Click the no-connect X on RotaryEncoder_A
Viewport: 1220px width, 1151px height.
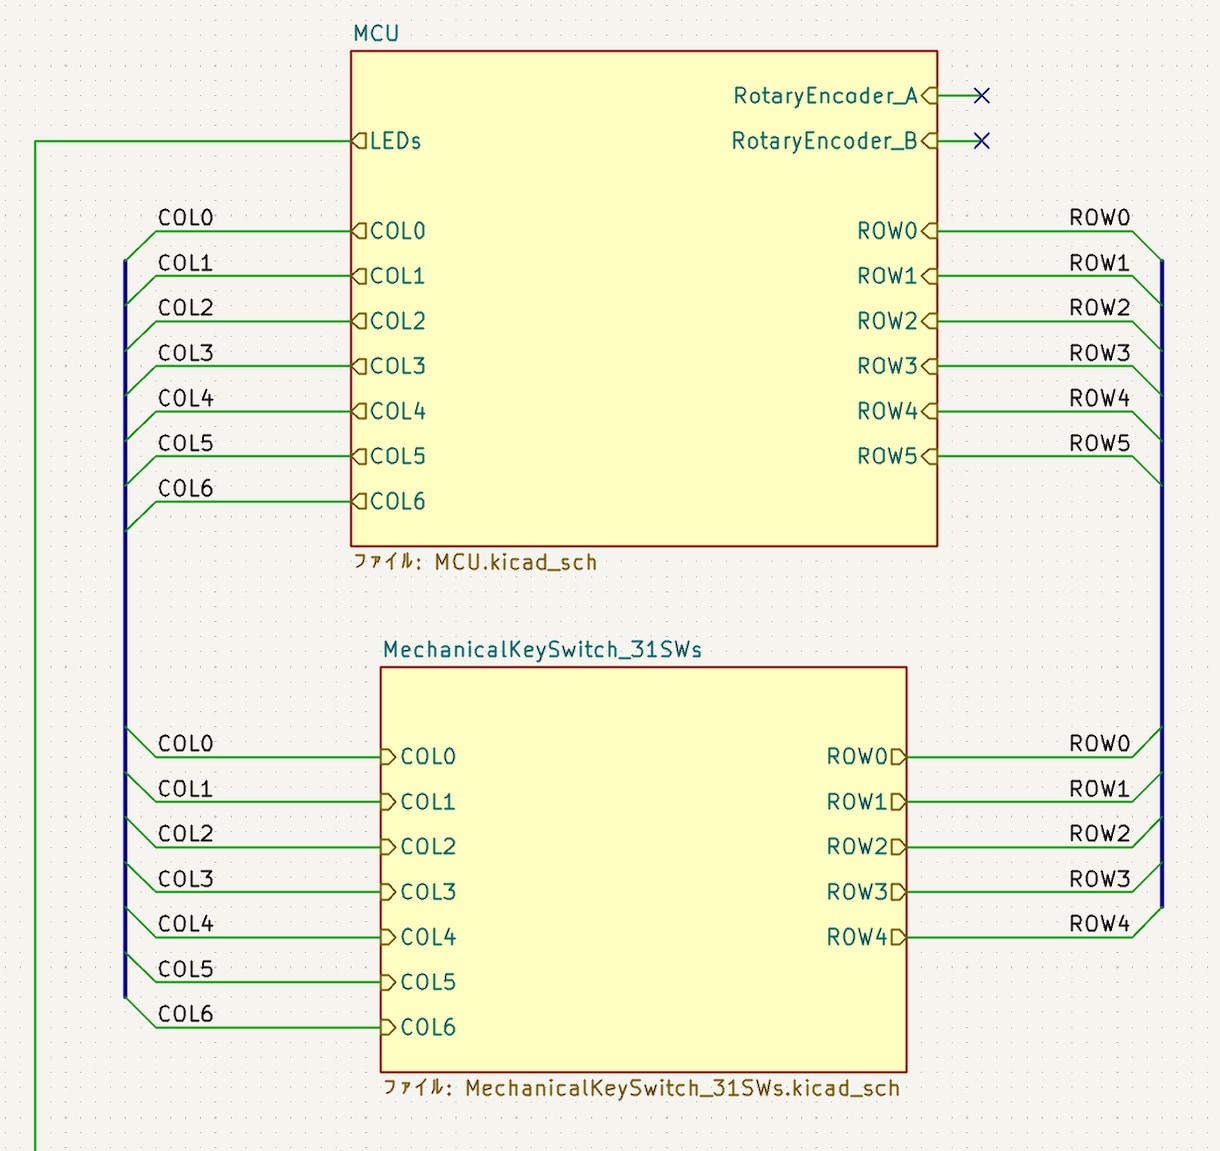(981, 96)
